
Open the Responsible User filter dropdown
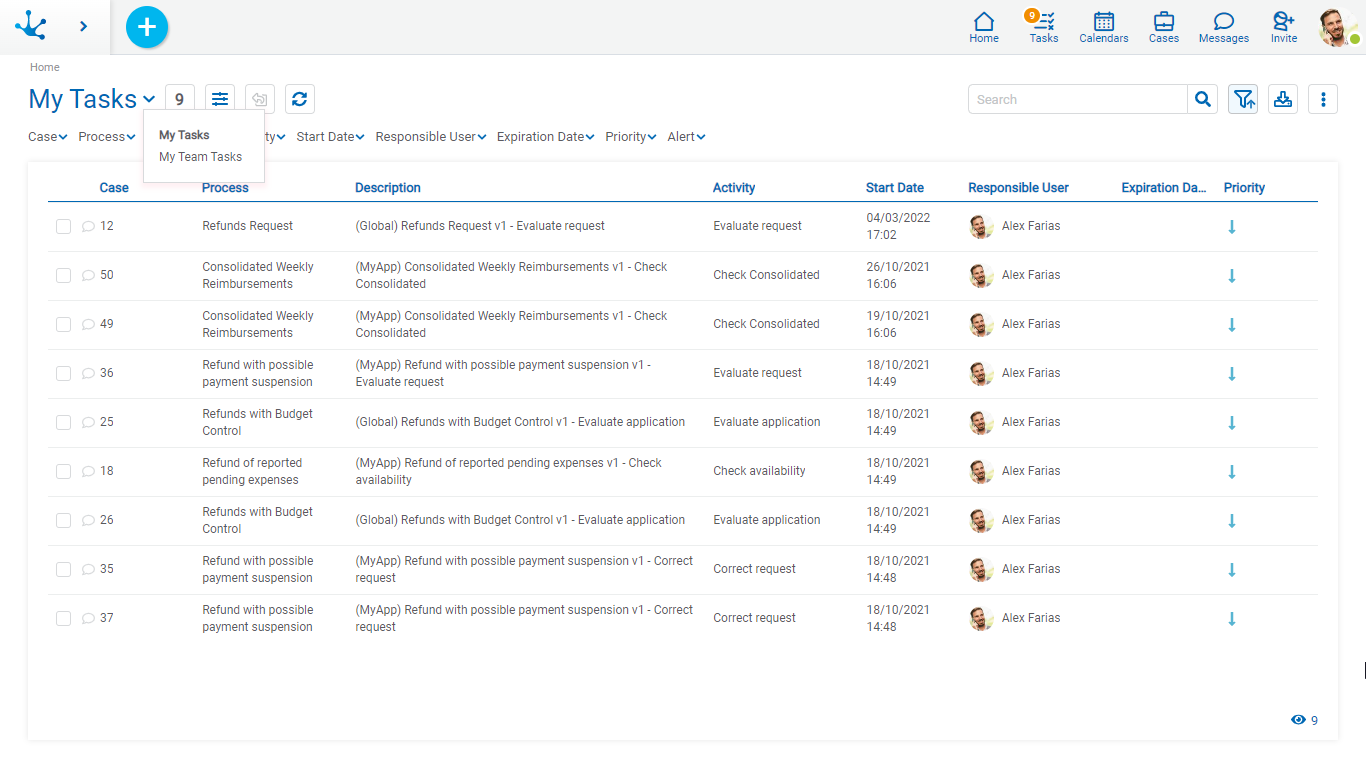pos(430,137)
